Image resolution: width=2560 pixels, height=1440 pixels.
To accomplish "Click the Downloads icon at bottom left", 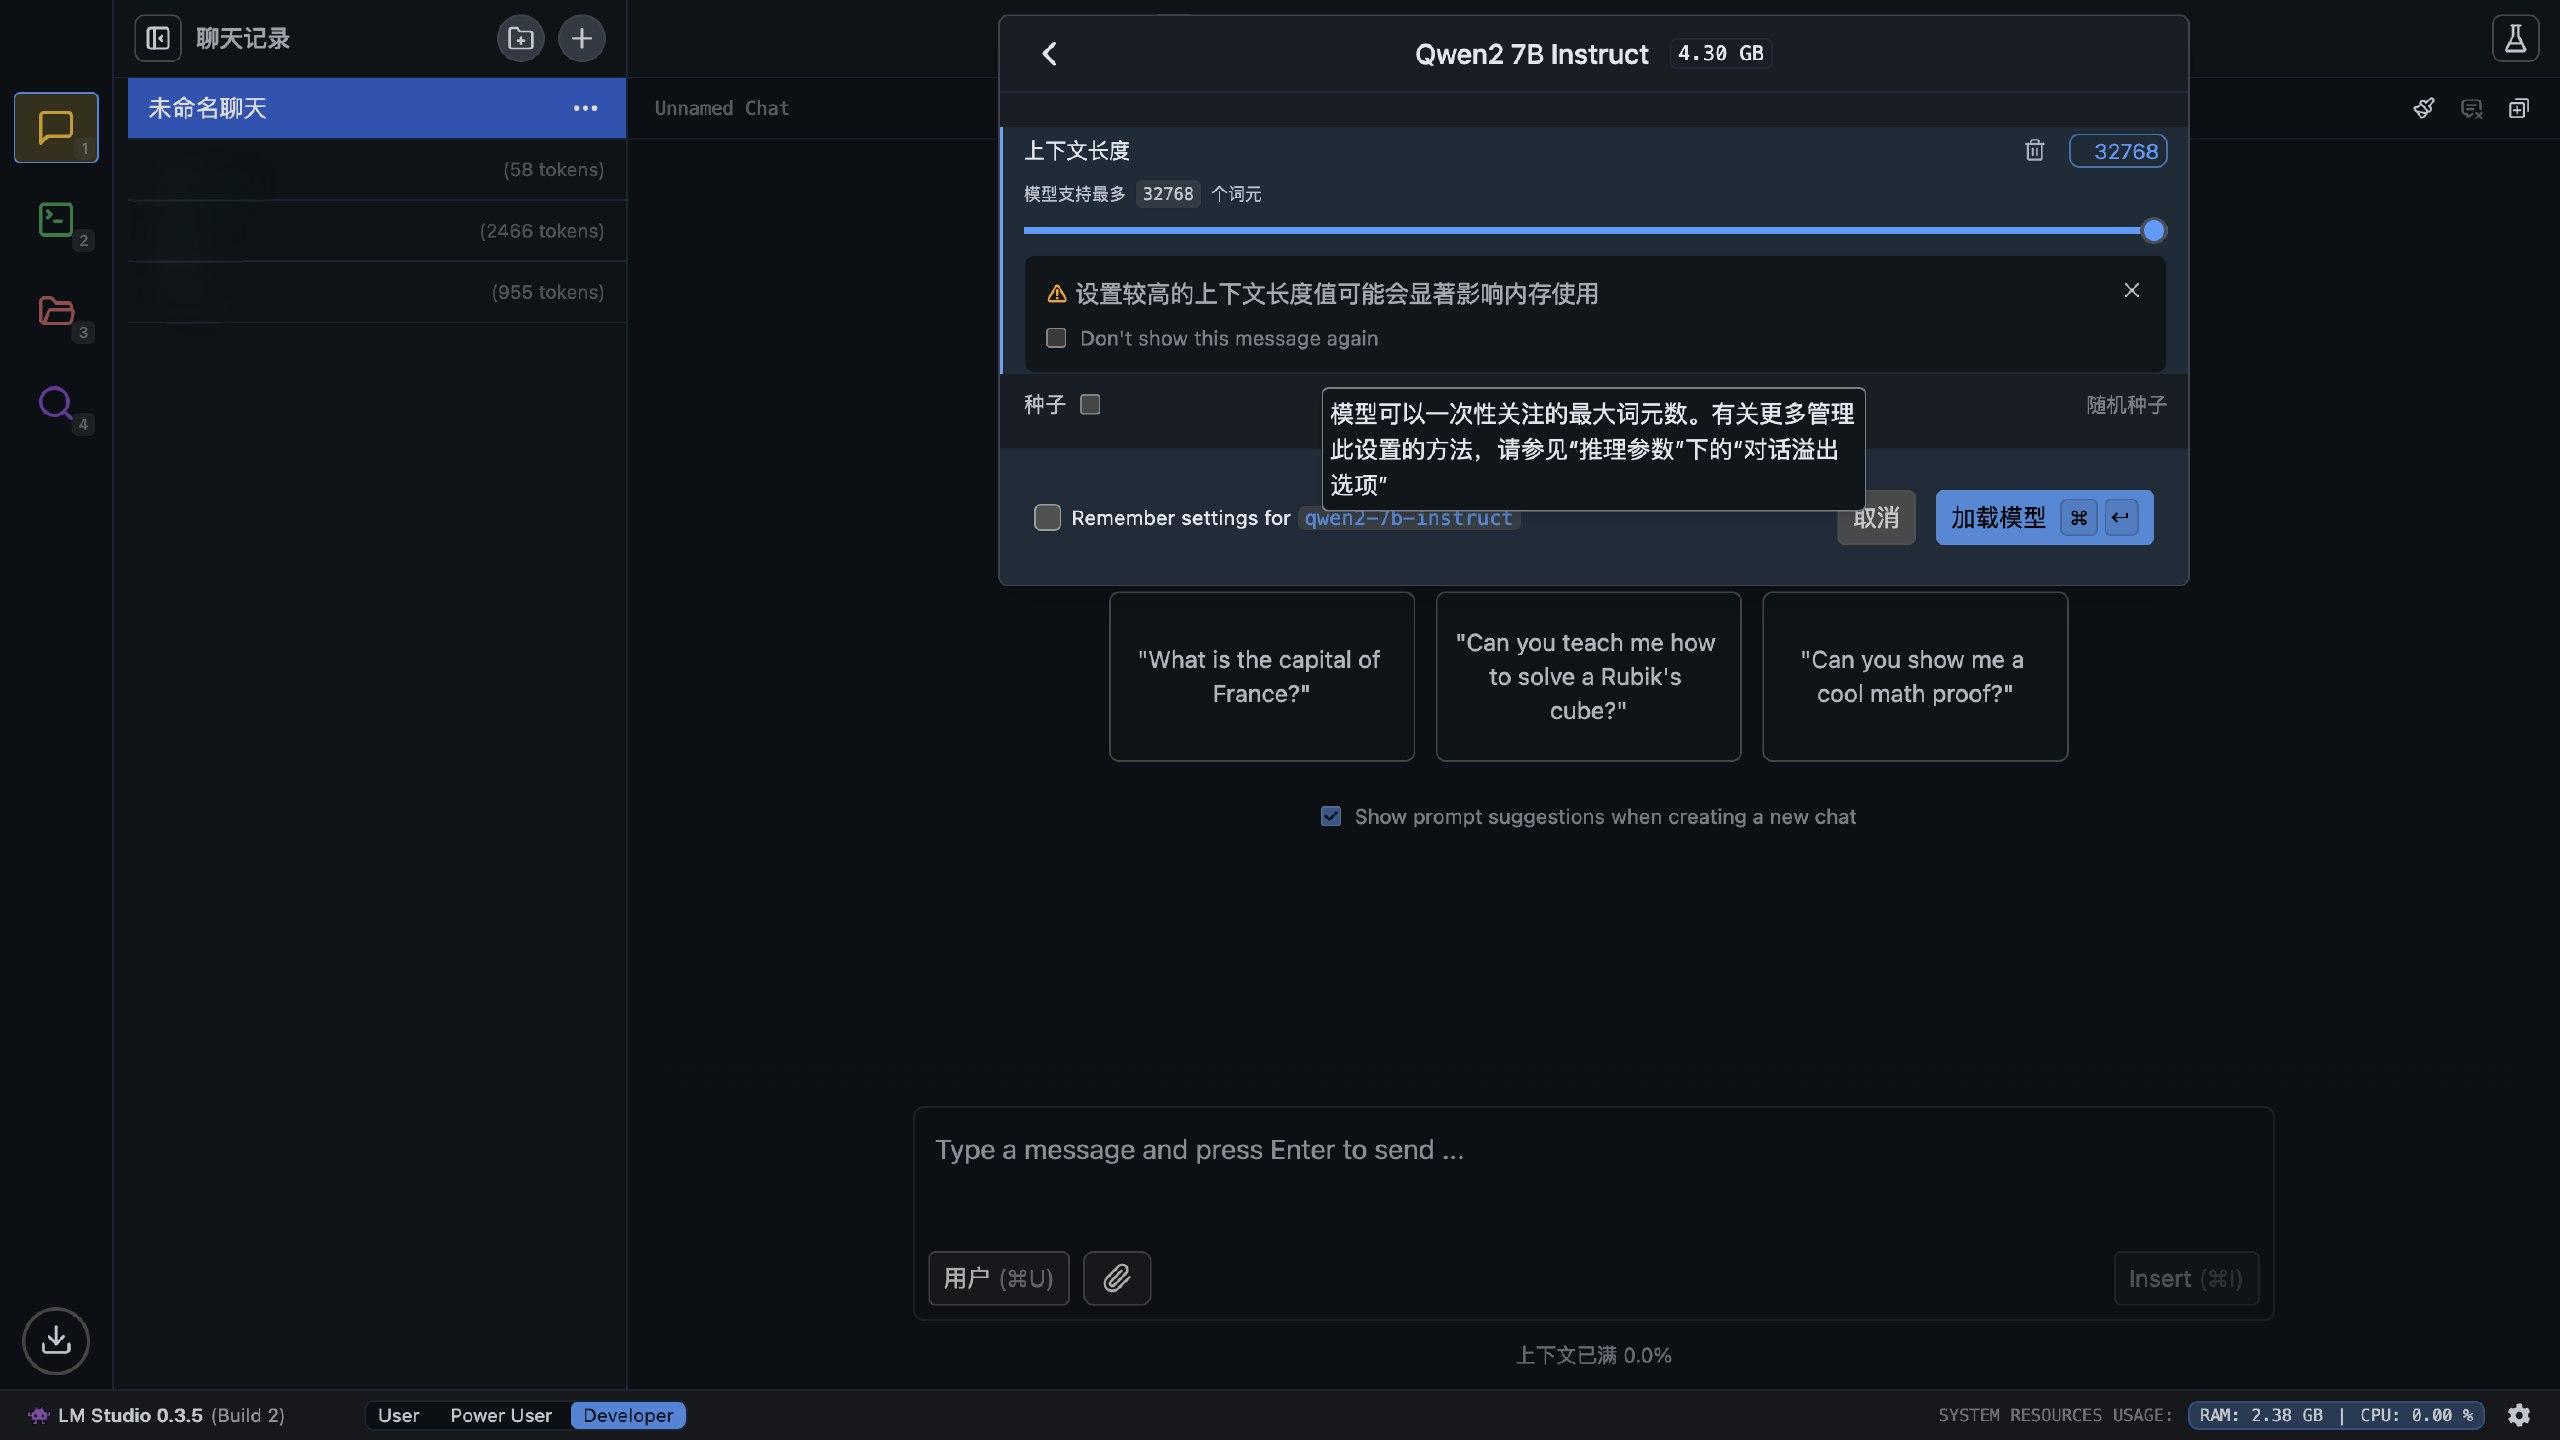I will click(56, 1340).
